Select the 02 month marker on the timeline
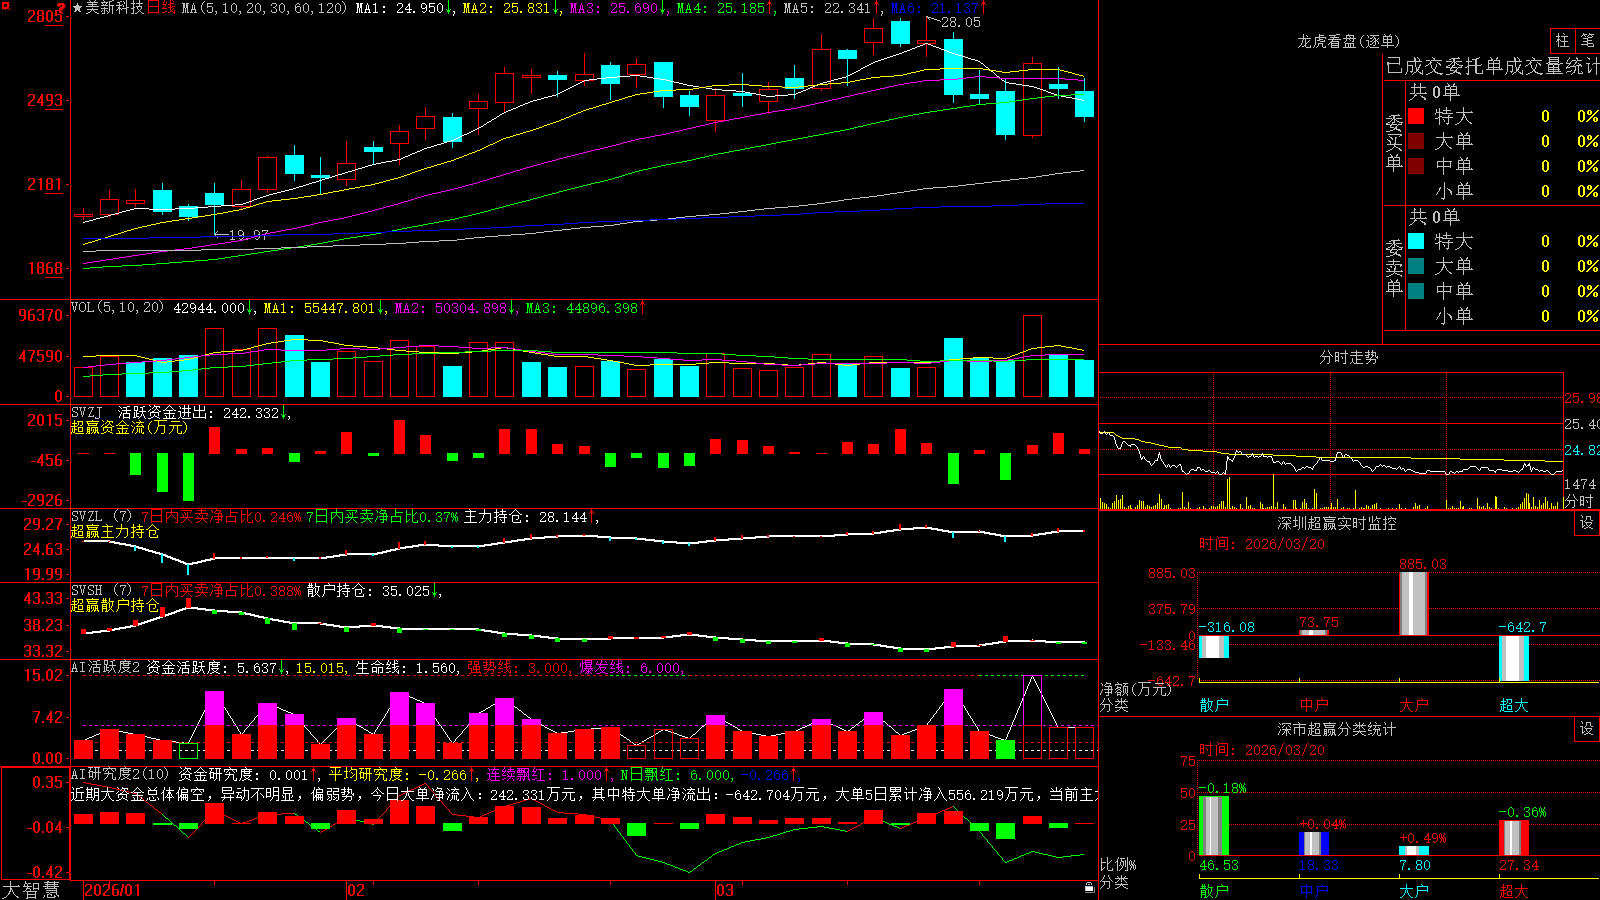This screenshot has height=900, width=1600. (x=356, y=890)
